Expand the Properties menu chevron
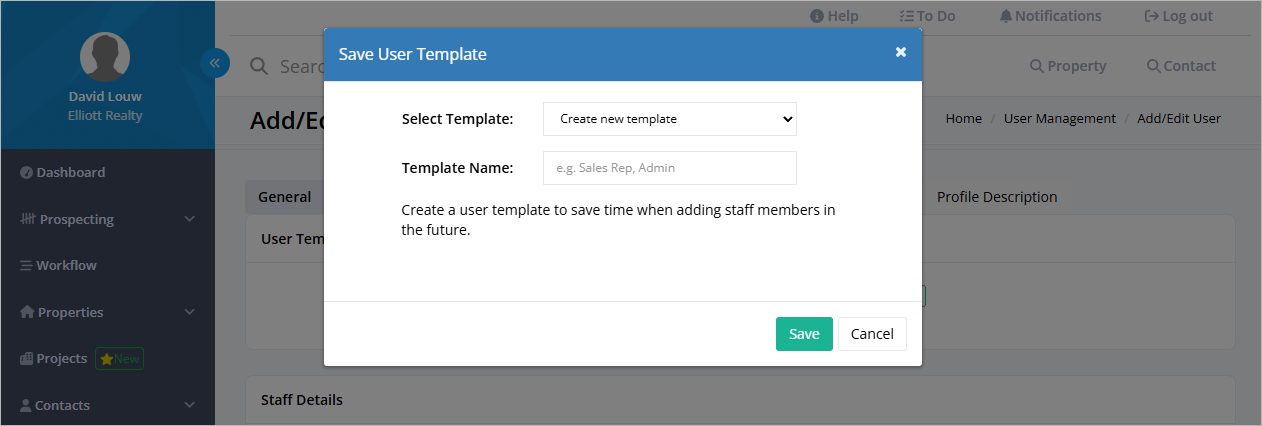Screen dimensions: 1262x426 pos(190,312)
